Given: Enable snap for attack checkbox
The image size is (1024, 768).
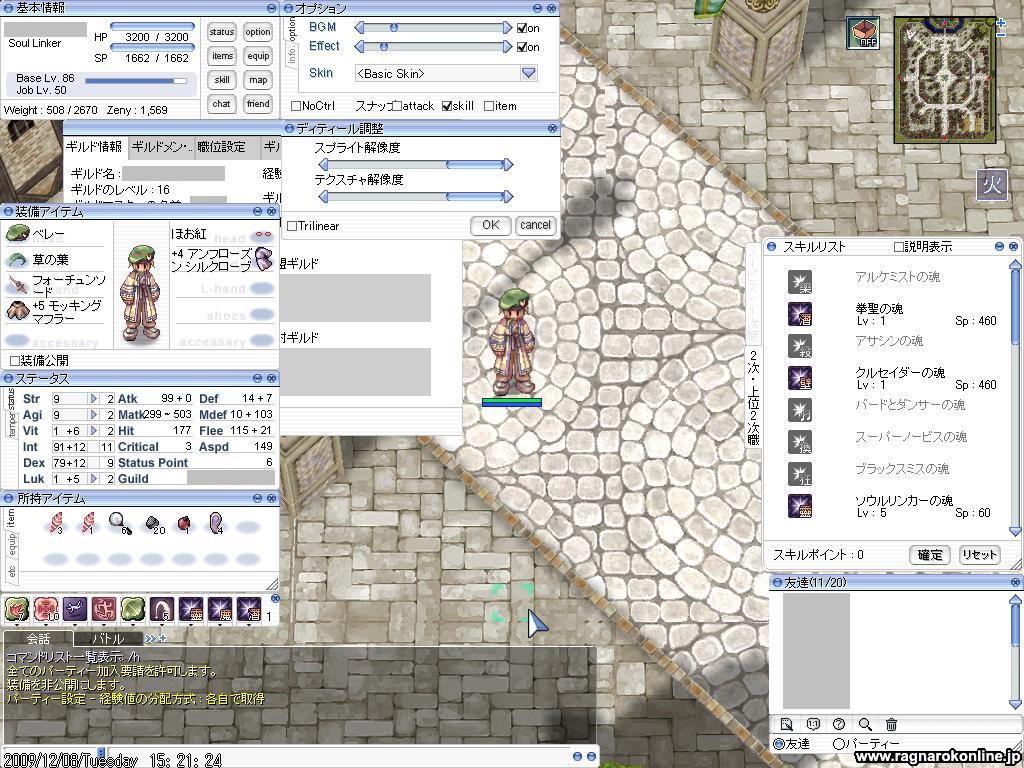Looking at the screenshot, I should click(397, 106).
